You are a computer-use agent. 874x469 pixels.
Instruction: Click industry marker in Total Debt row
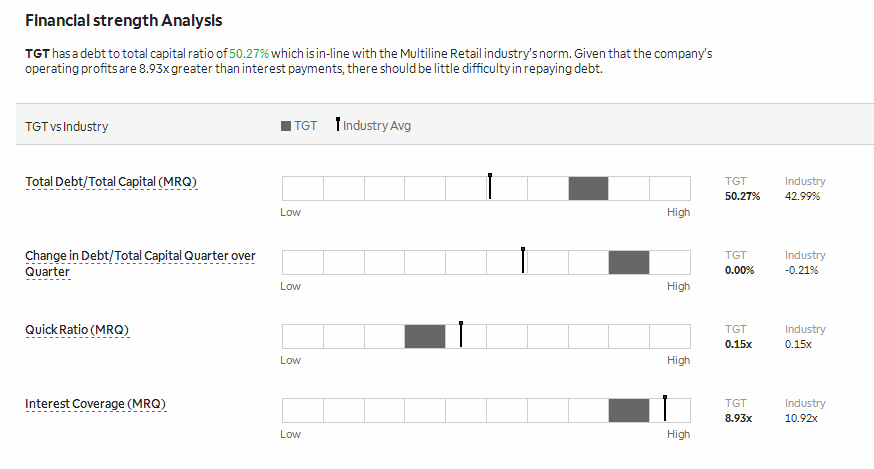point(490,186)
